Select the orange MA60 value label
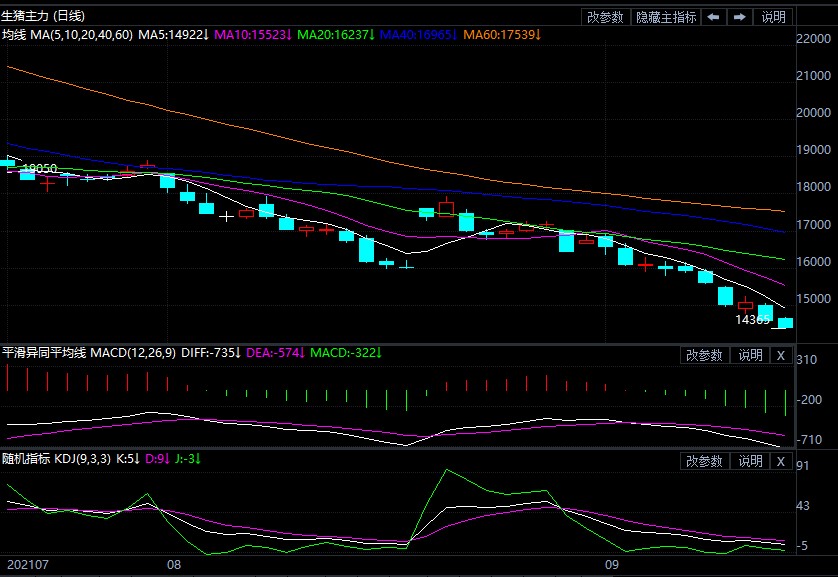Screen dimensions: 838x577 (x=501, y=35)
